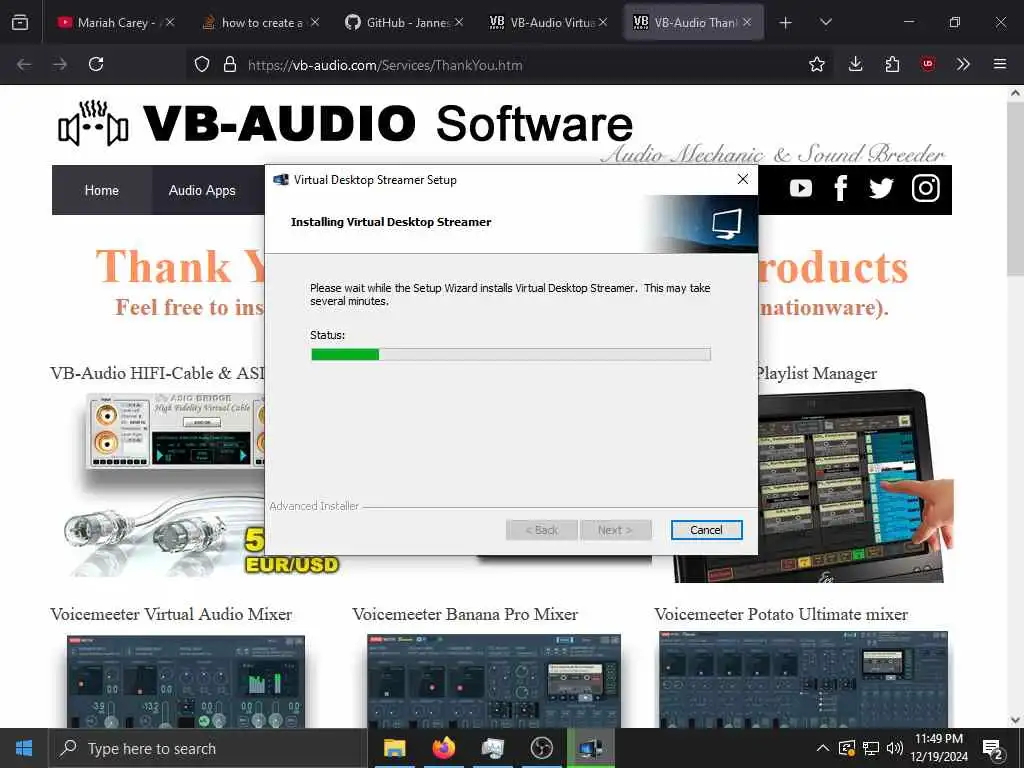Open the extensions puzzle icon
The width and height of the screenshot is (1024, 768).
coord(892,65)
